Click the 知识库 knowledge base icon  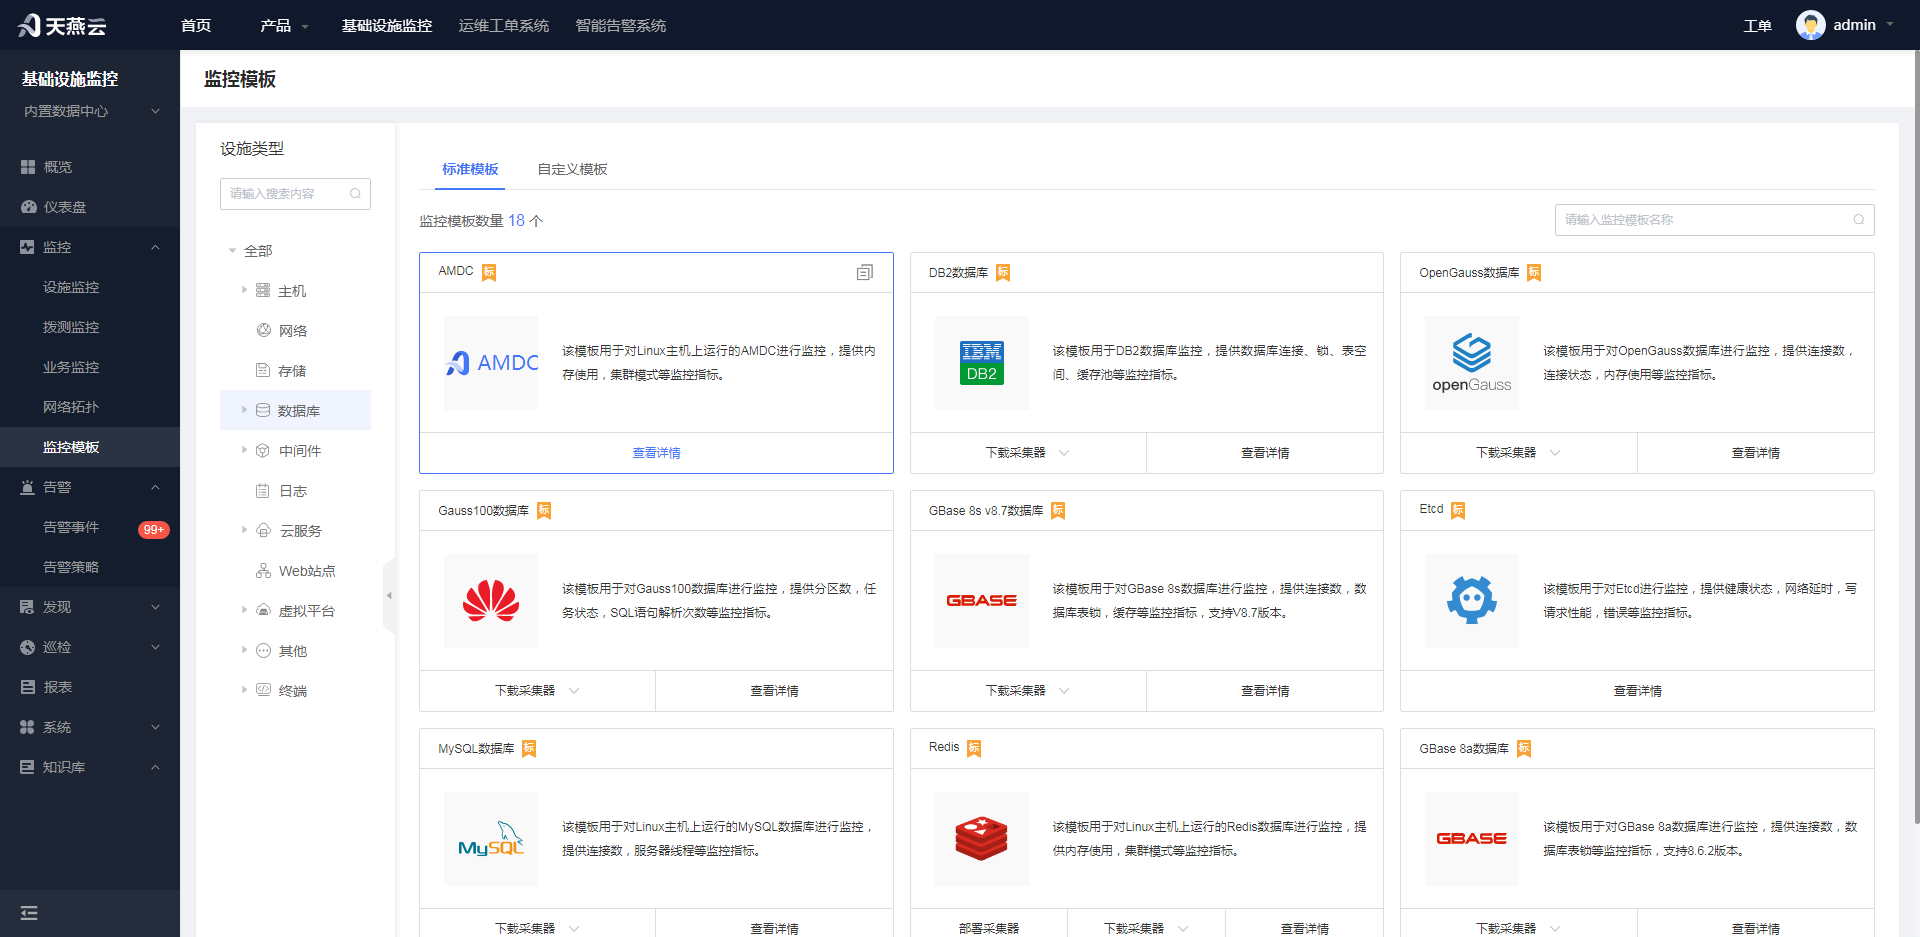point(28,767)
